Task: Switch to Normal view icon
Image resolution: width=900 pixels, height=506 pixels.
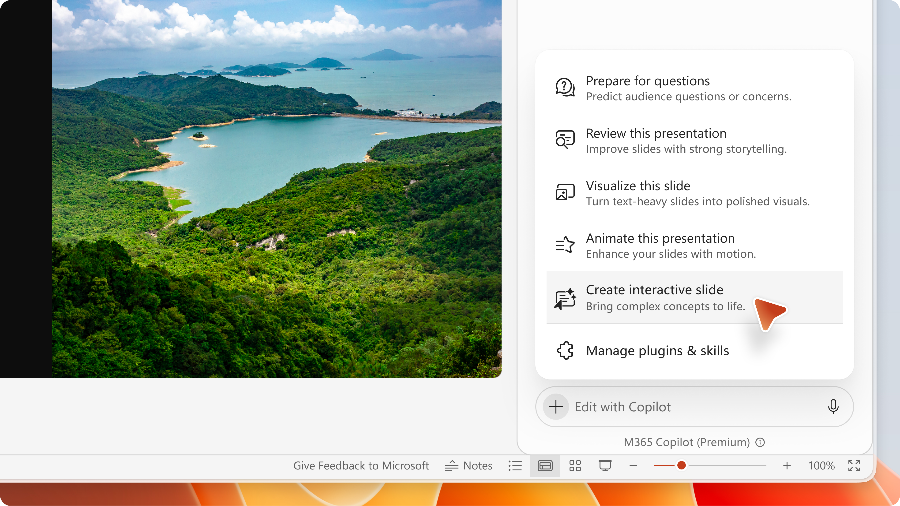Action: (545, 466)
